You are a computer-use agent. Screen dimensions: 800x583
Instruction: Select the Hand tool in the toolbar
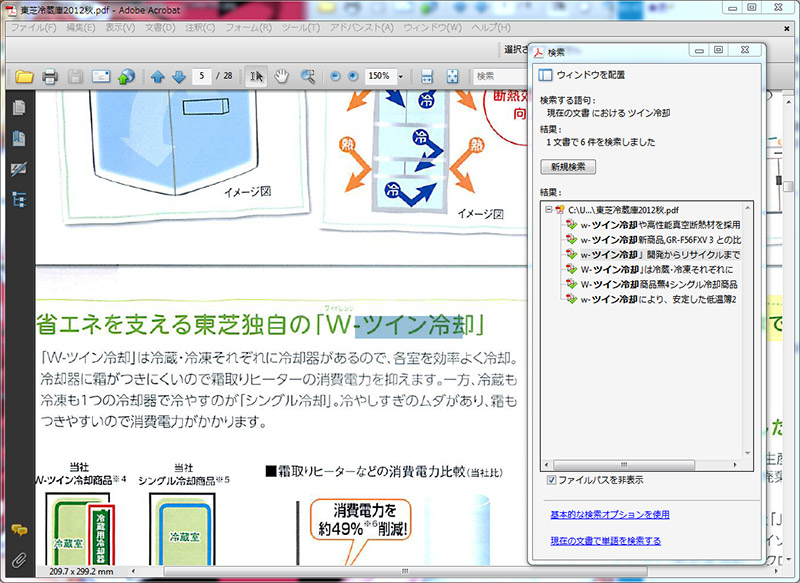282,75
